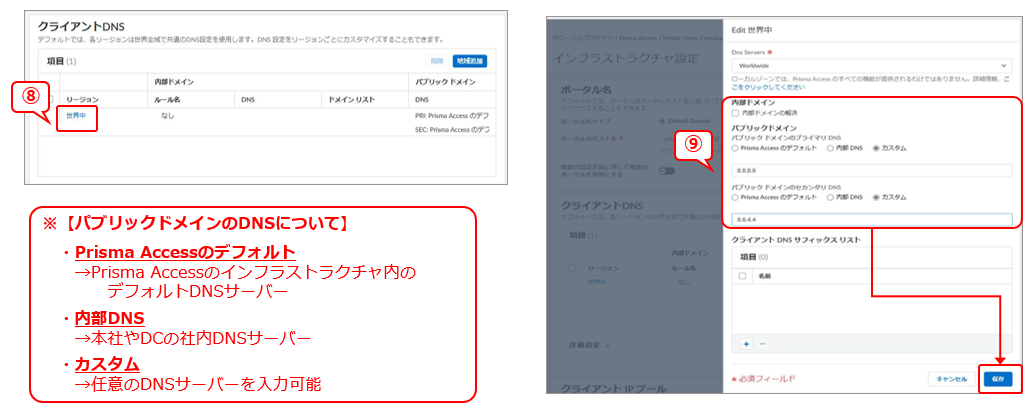Select 内部 DNS for secondary public DNS
1033x412 pixels.
point(830,197)
